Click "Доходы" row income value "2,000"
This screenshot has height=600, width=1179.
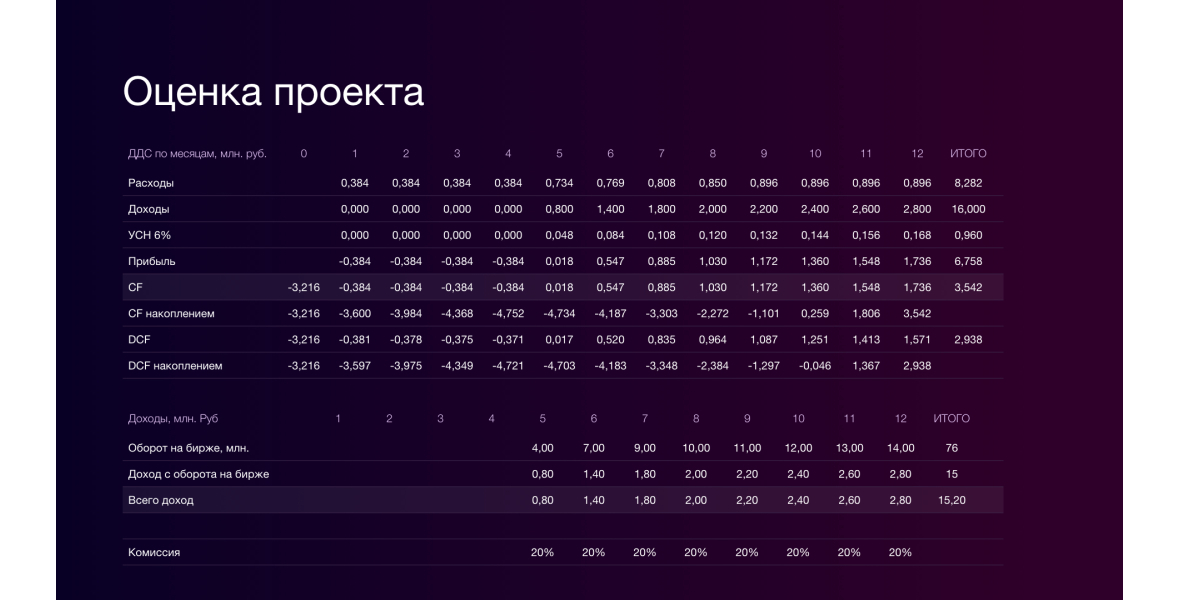coord(712,209)
